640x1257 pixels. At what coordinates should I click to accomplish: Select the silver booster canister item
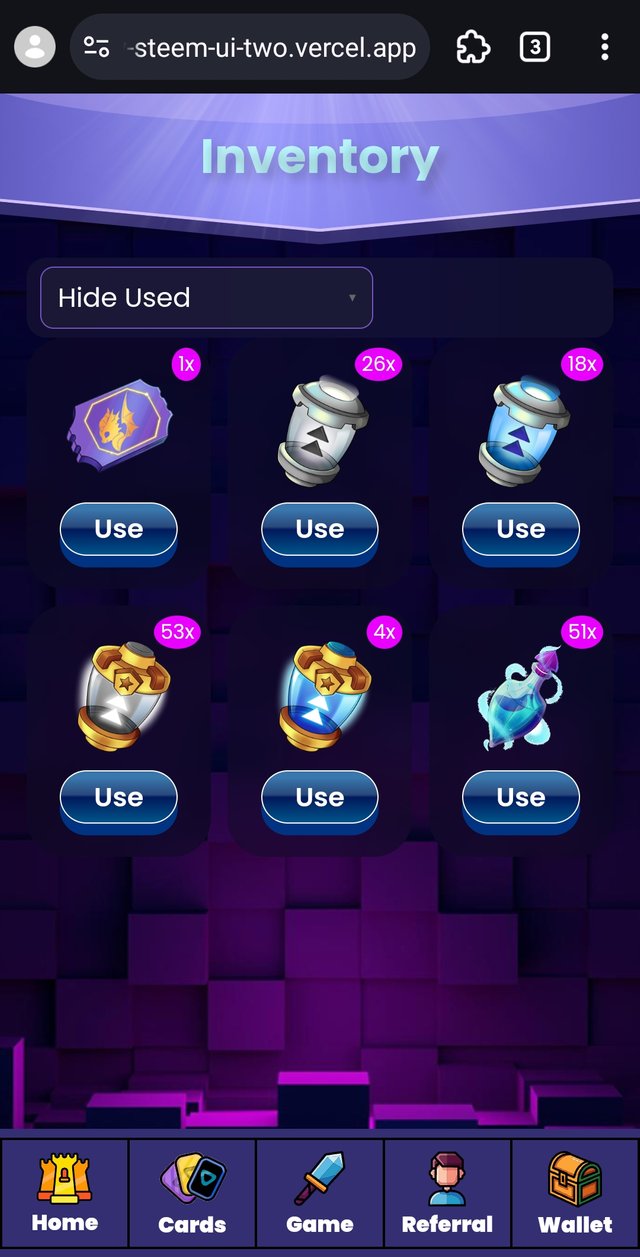pyautogui.click(x=322, y=430)
